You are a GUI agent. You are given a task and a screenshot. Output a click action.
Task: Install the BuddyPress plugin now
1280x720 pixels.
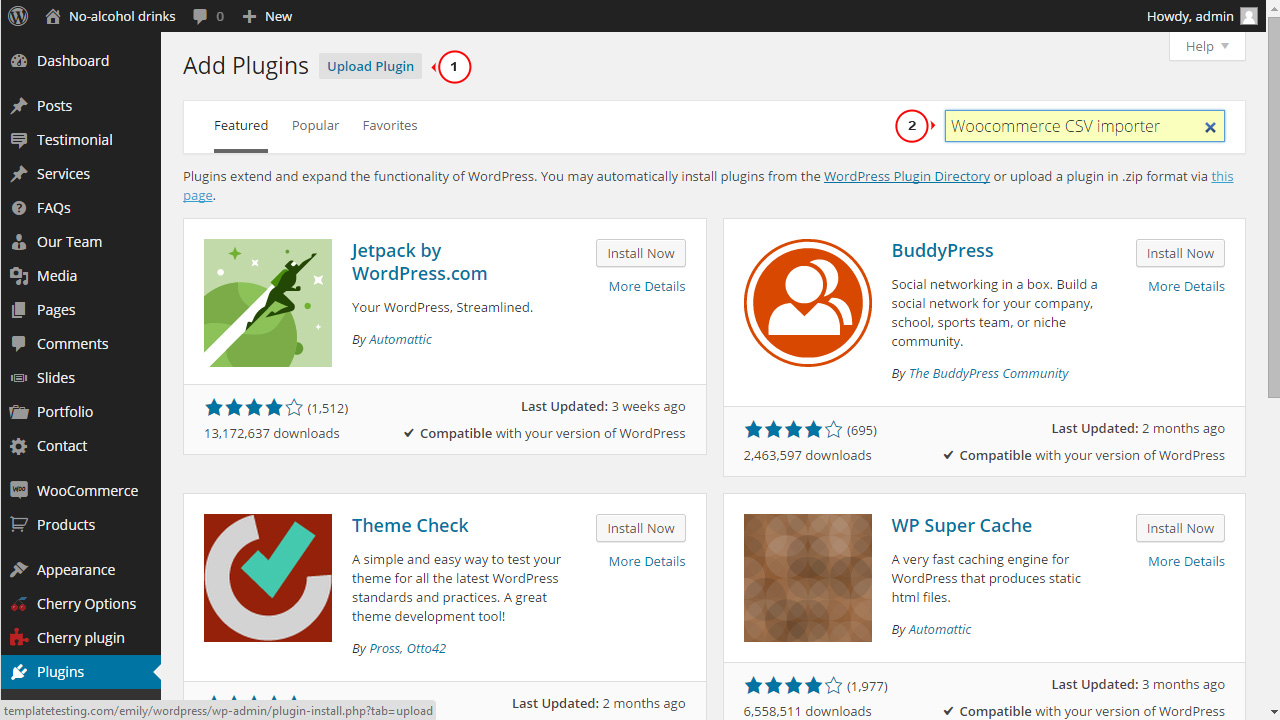click(x=1180, y=253)
